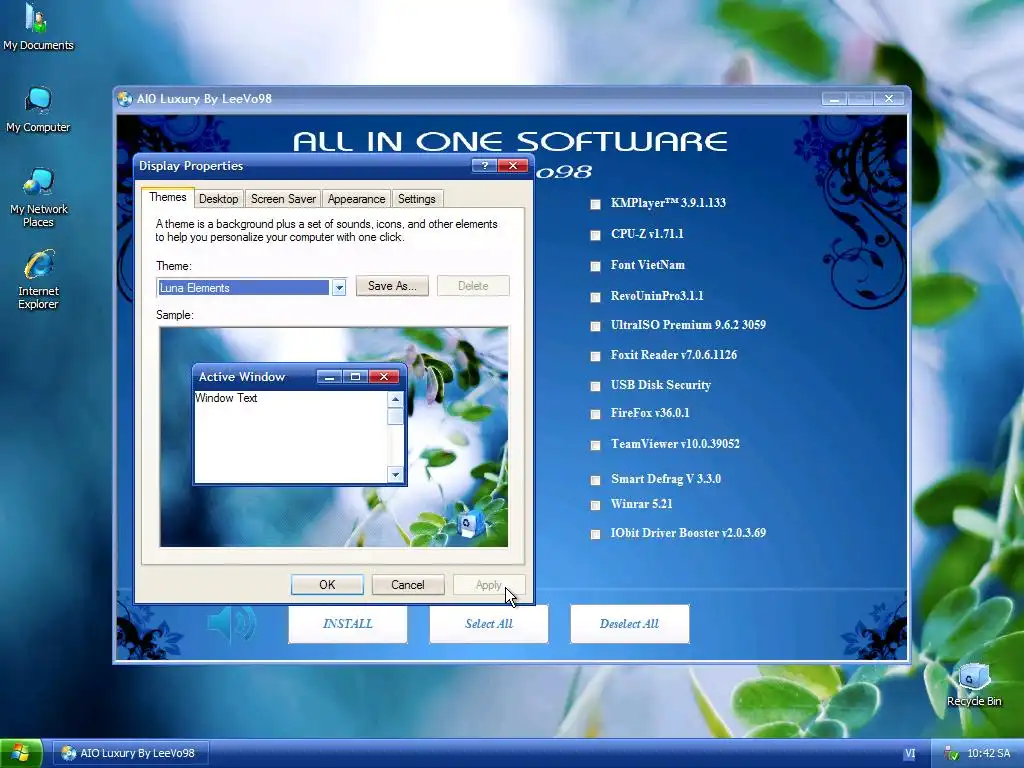Click the Display Properties help question button
Screen dimensions: 1024x768
[484, 166]
